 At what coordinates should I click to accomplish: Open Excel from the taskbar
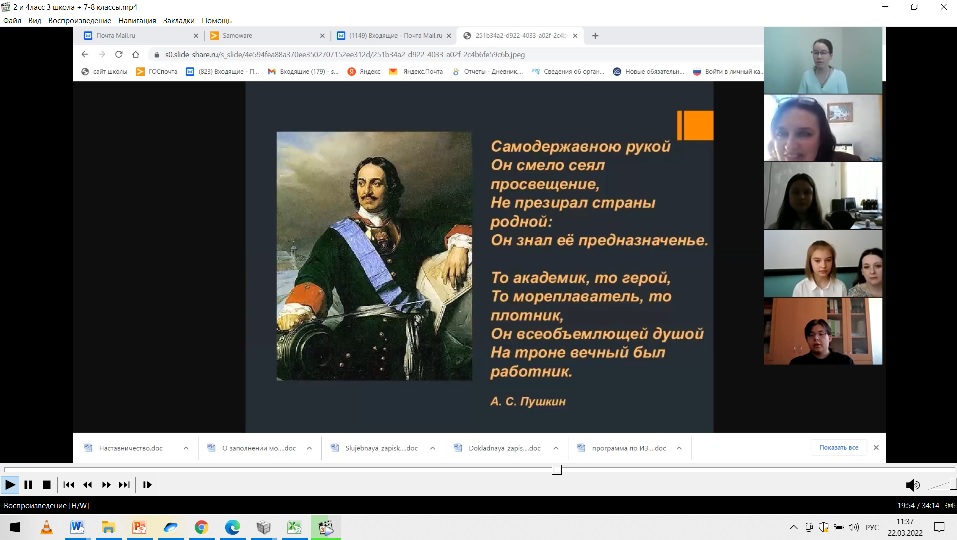(x=294, y=527)
